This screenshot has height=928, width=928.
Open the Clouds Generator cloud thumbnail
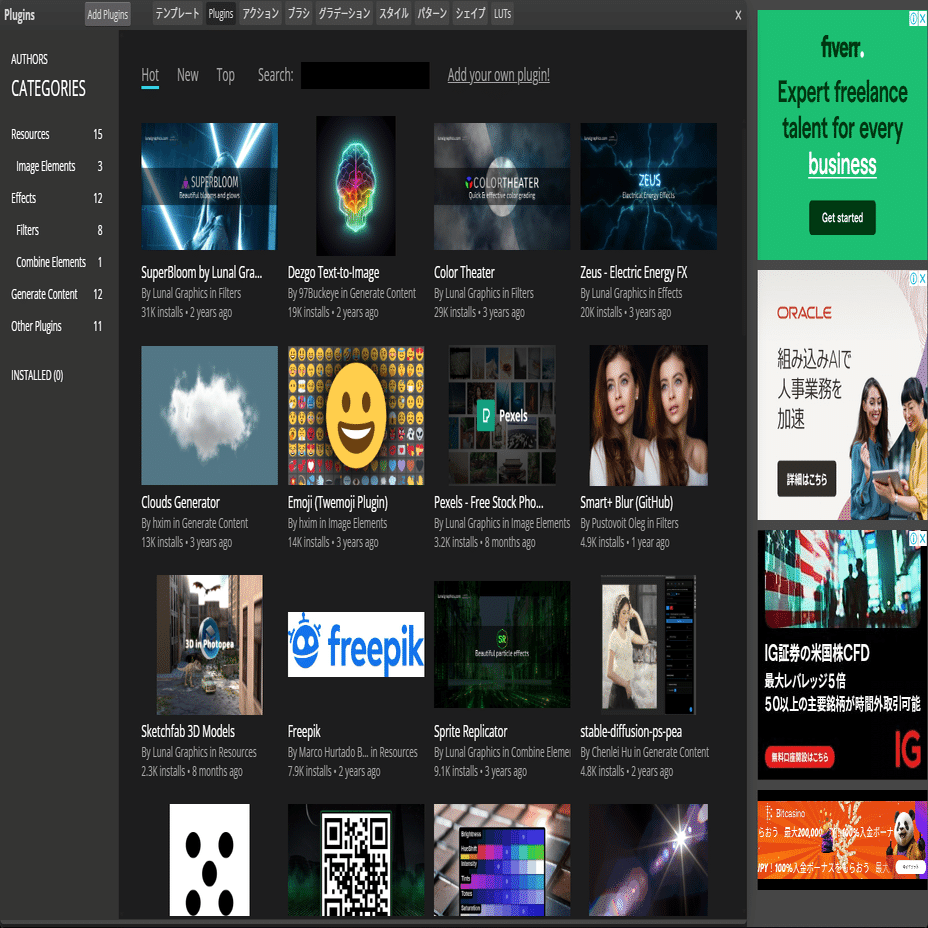click(x=210, y=415)
